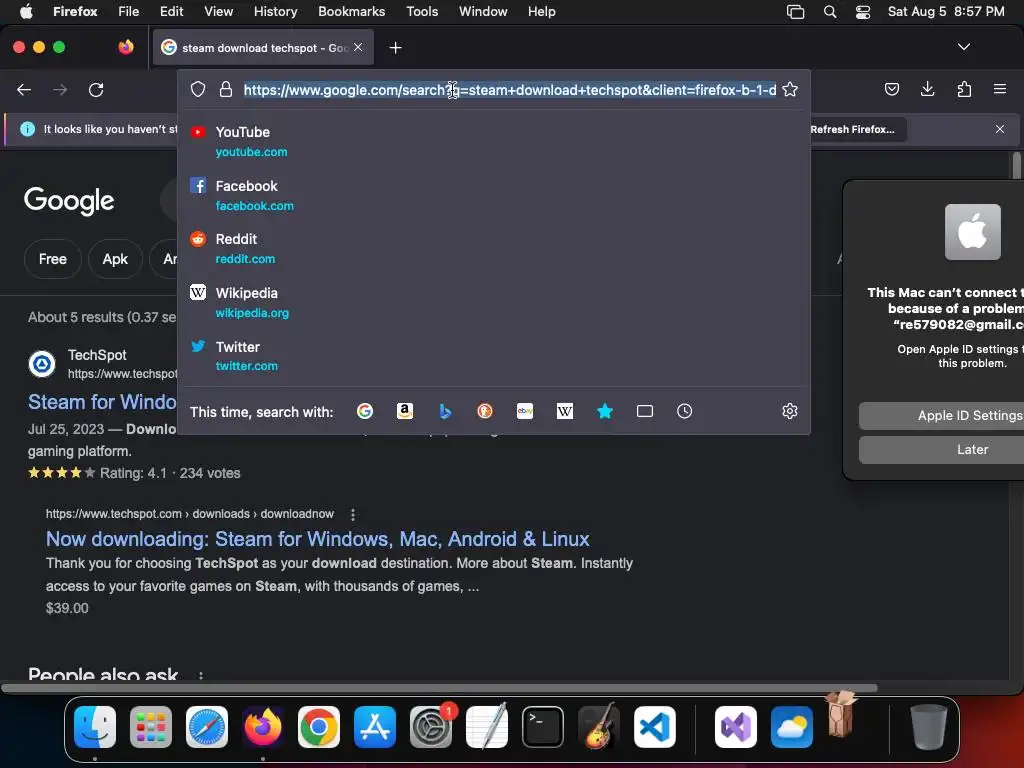Viewport: 1024px width, 768px height.
Task: Expand the list all tabs chevron
Action: click(964, 47)
